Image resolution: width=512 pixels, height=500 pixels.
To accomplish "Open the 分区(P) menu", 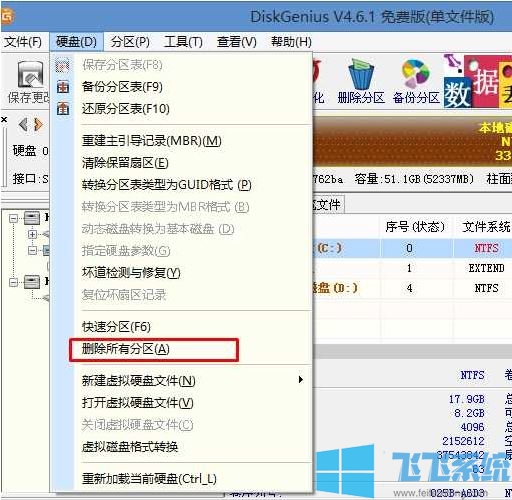I will 130,42.
